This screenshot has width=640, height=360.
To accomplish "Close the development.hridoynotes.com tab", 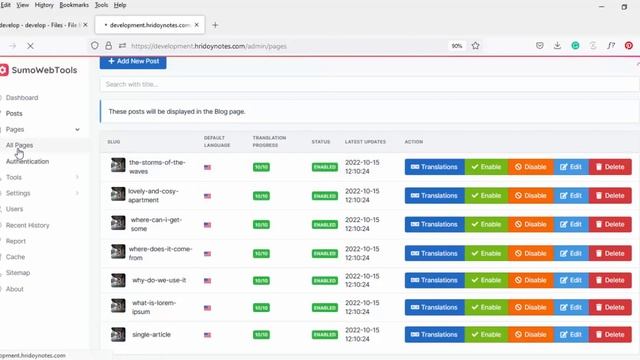I will tap(197, 25).
